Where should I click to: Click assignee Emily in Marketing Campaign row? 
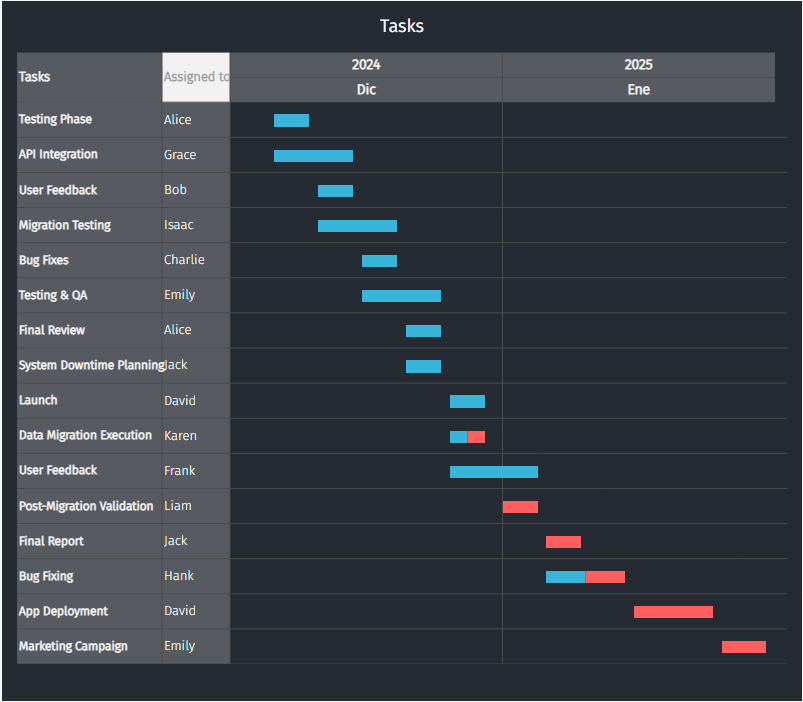180,646
